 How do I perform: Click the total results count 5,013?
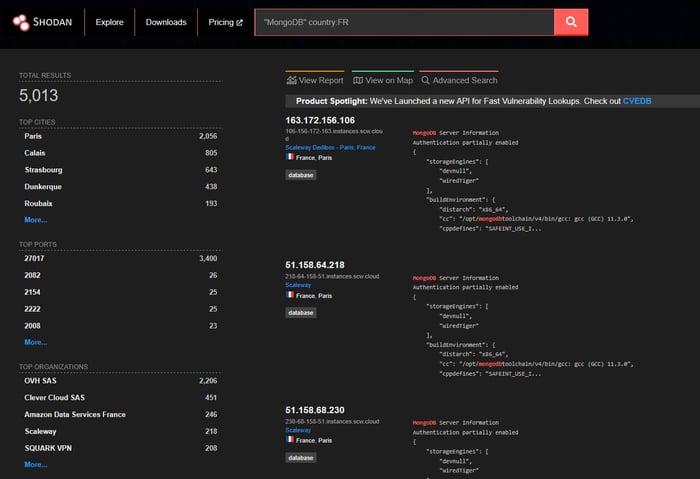click(38, 95)
